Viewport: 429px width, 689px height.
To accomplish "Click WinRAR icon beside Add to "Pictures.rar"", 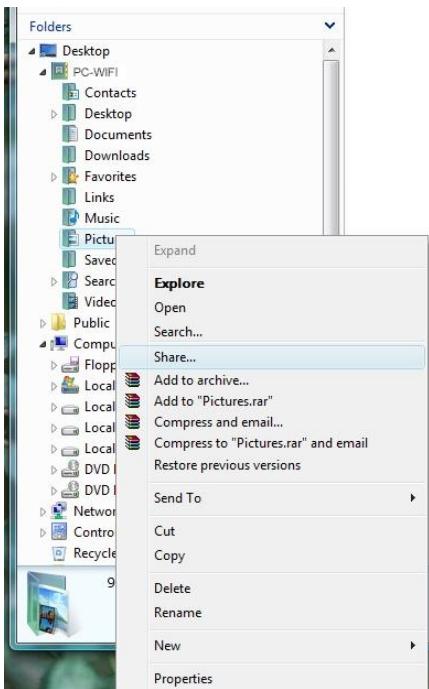I will click(x=132, y=401).
